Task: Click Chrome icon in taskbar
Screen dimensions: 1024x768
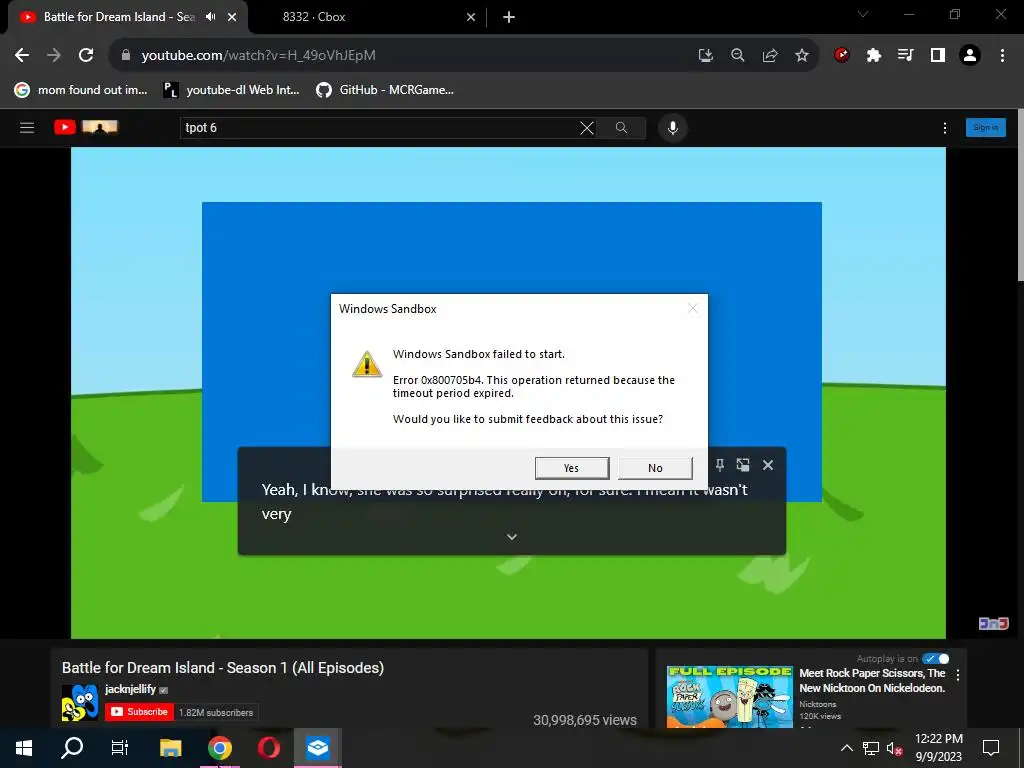Action: (x=220, y=748)
